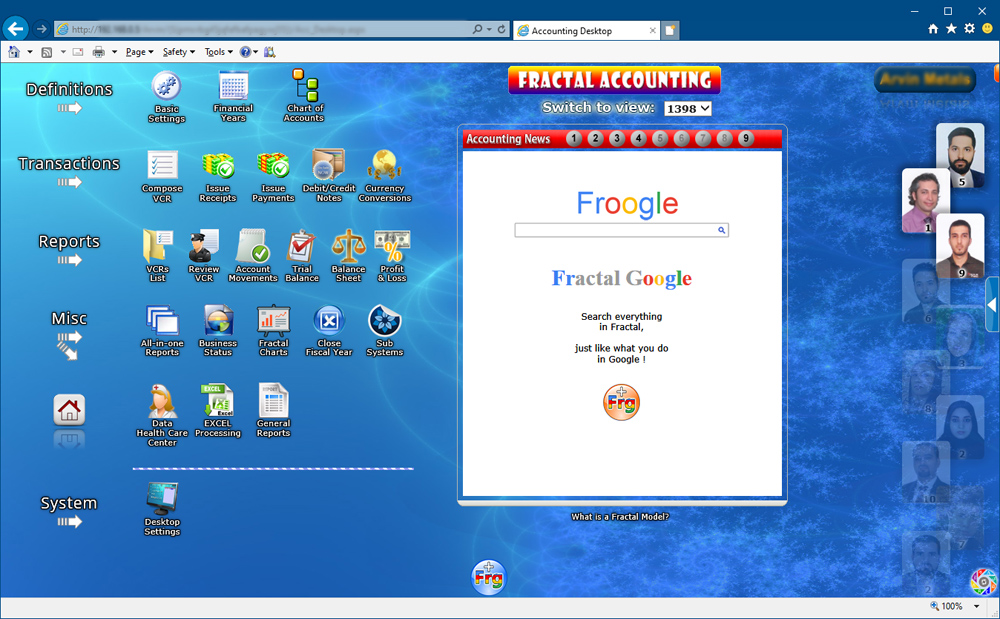Open Issue Payments icon
The height and width of the screenshot is (619, 1000).
pyautogui.click(x=273, y=165)
